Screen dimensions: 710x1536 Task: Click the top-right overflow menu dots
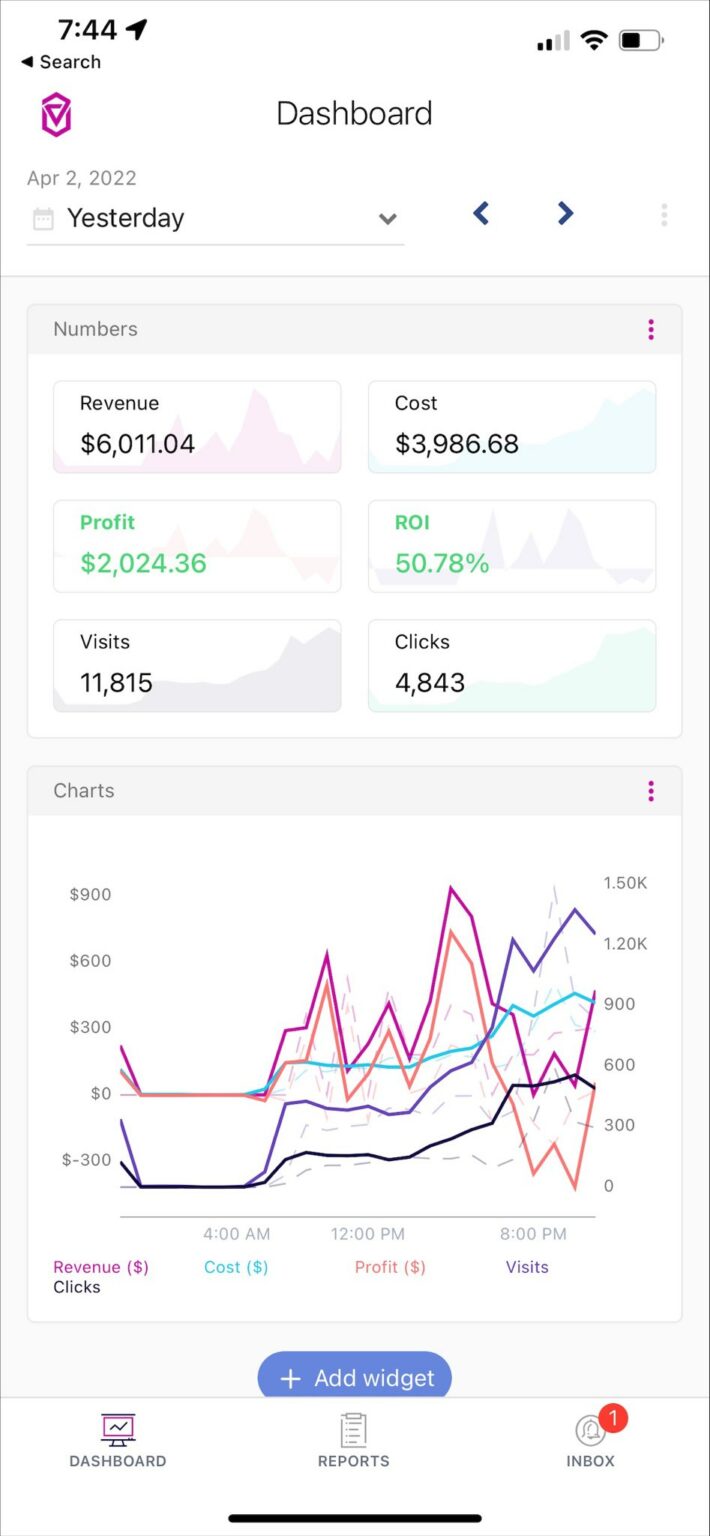point(664,213)
